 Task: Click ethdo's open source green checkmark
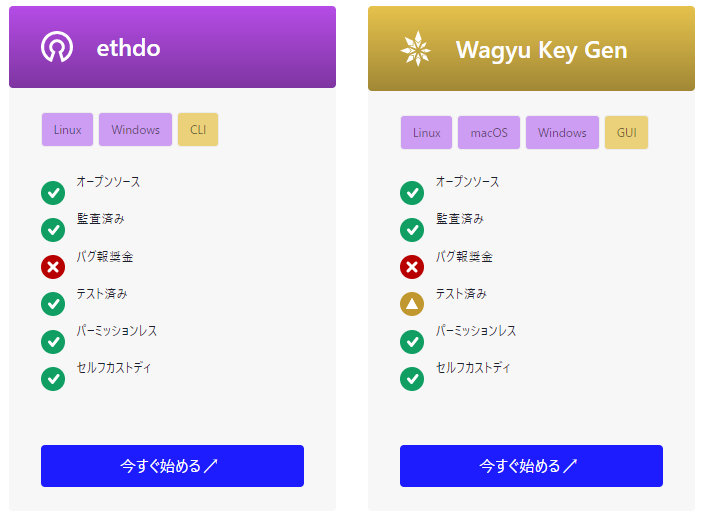click(53, 193)
